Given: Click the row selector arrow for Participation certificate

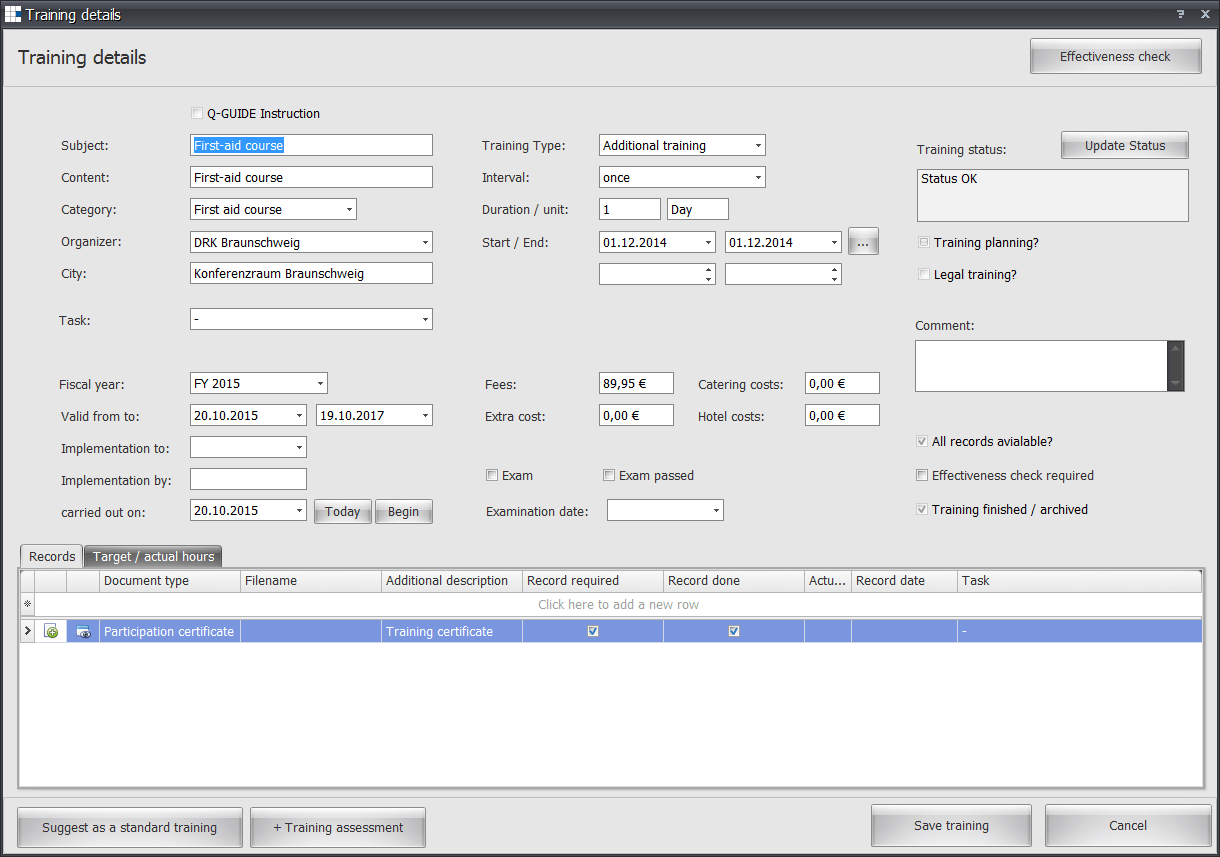Looking at the screenshot, I should tap(28, 631).
